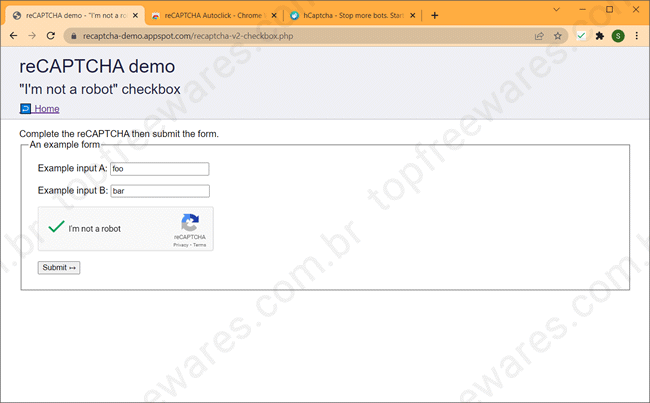650x403 pixels.
Task: Open the Chrome three-dot menu
Action: (x=636, y=35)
